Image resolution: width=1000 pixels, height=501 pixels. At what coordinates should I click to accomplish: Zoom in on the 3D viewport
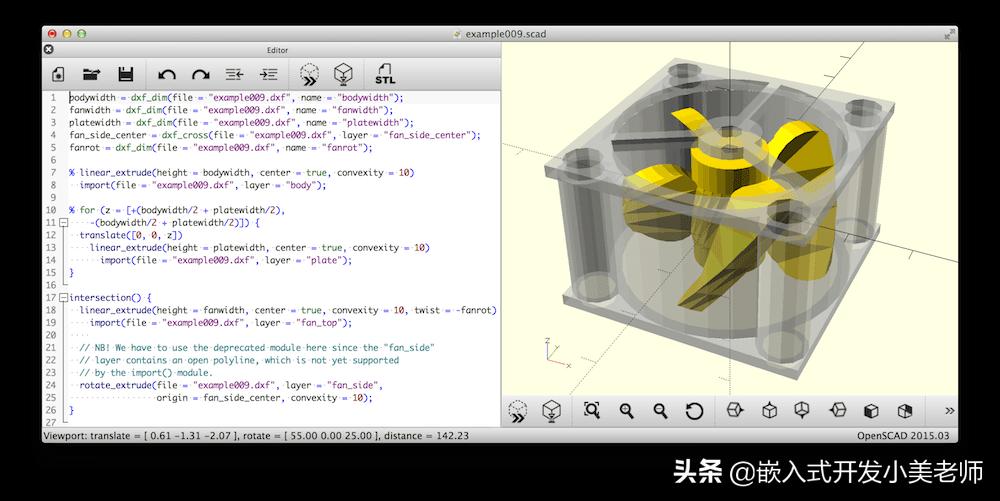[x=626, y=411]
